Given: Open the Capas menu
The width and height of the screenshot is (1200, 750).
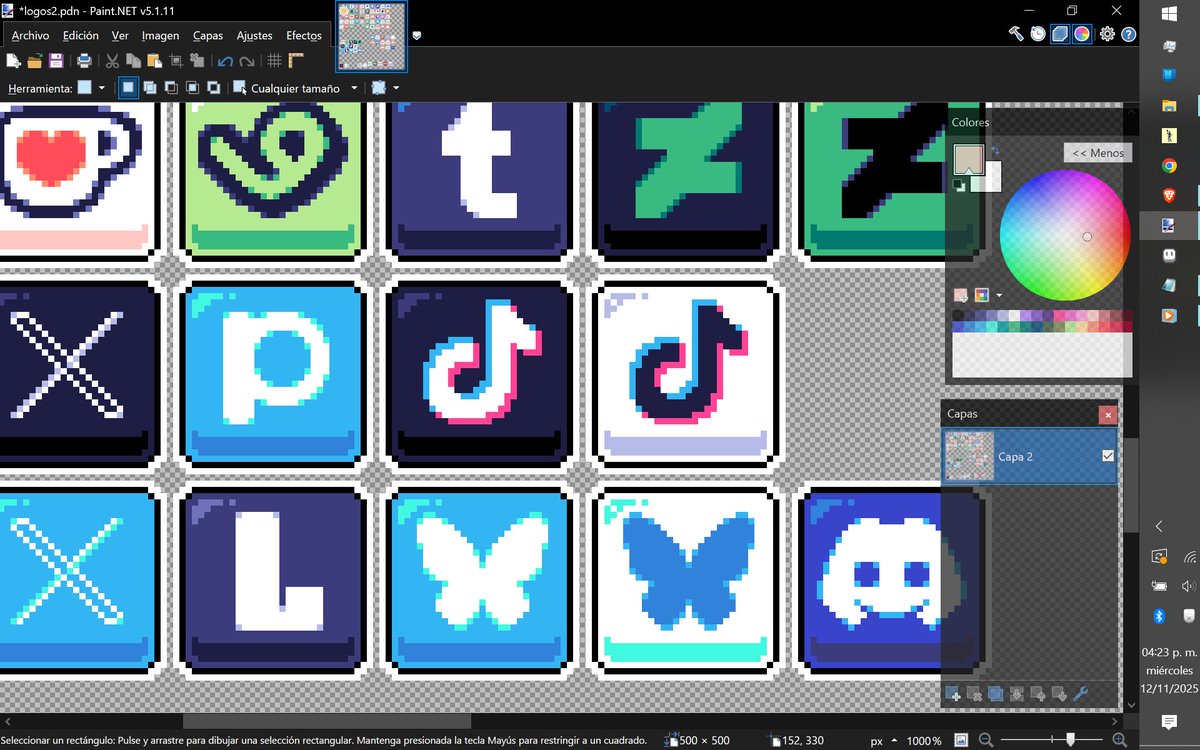Looking at the screenshot, I should point(208,35).
